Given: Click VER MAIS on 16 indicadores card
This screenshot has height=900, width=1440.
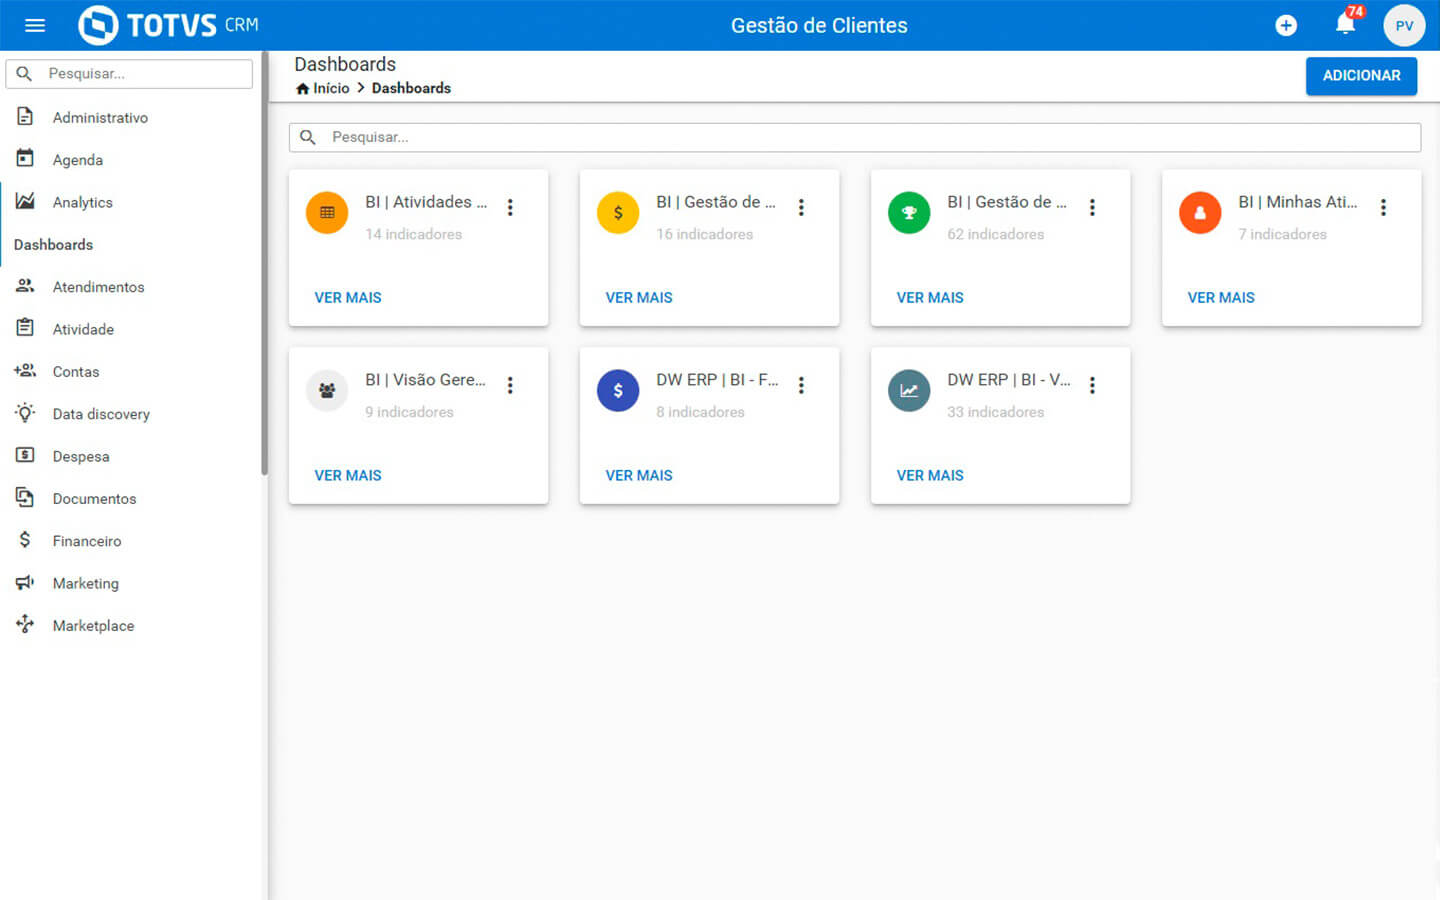Looking at the screenshot, I should [639, 298].
